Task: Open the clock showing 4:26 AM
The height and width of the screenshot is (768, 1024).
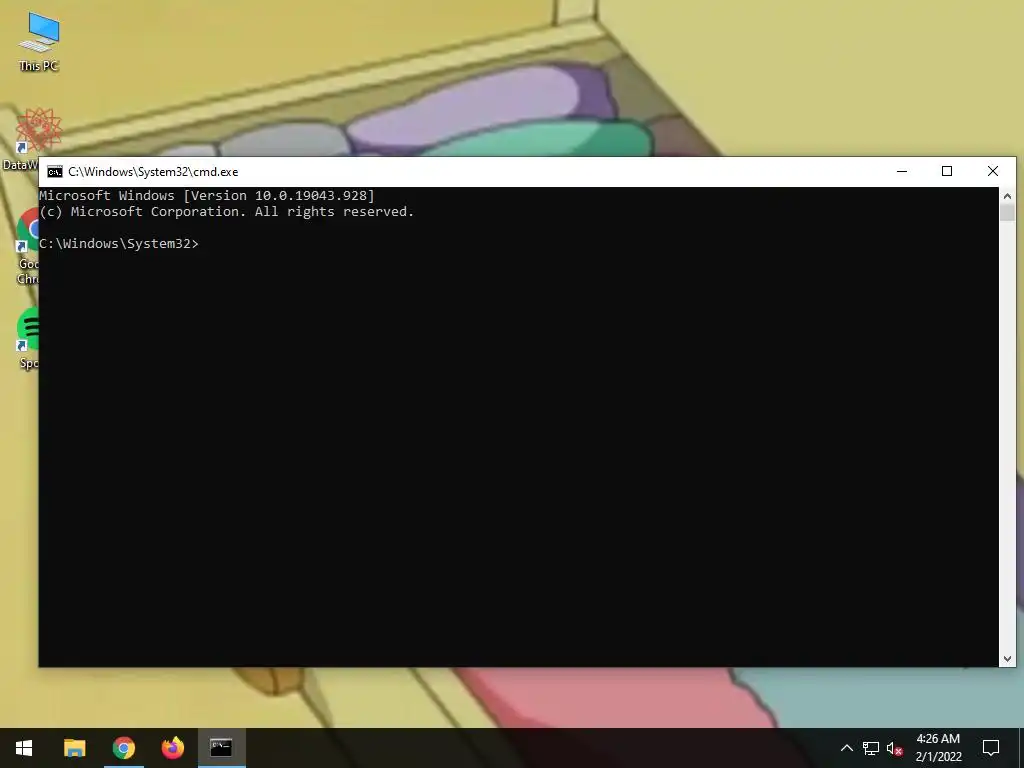Action: pyautogui.click(x=938, y=748)
